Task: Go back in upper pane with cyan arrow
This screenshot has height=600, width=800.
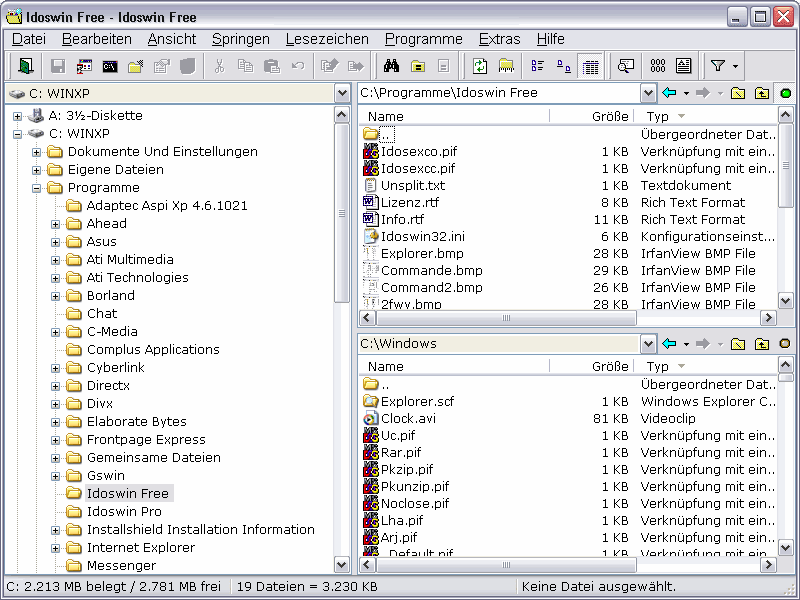Action: (x=669, y=93)
